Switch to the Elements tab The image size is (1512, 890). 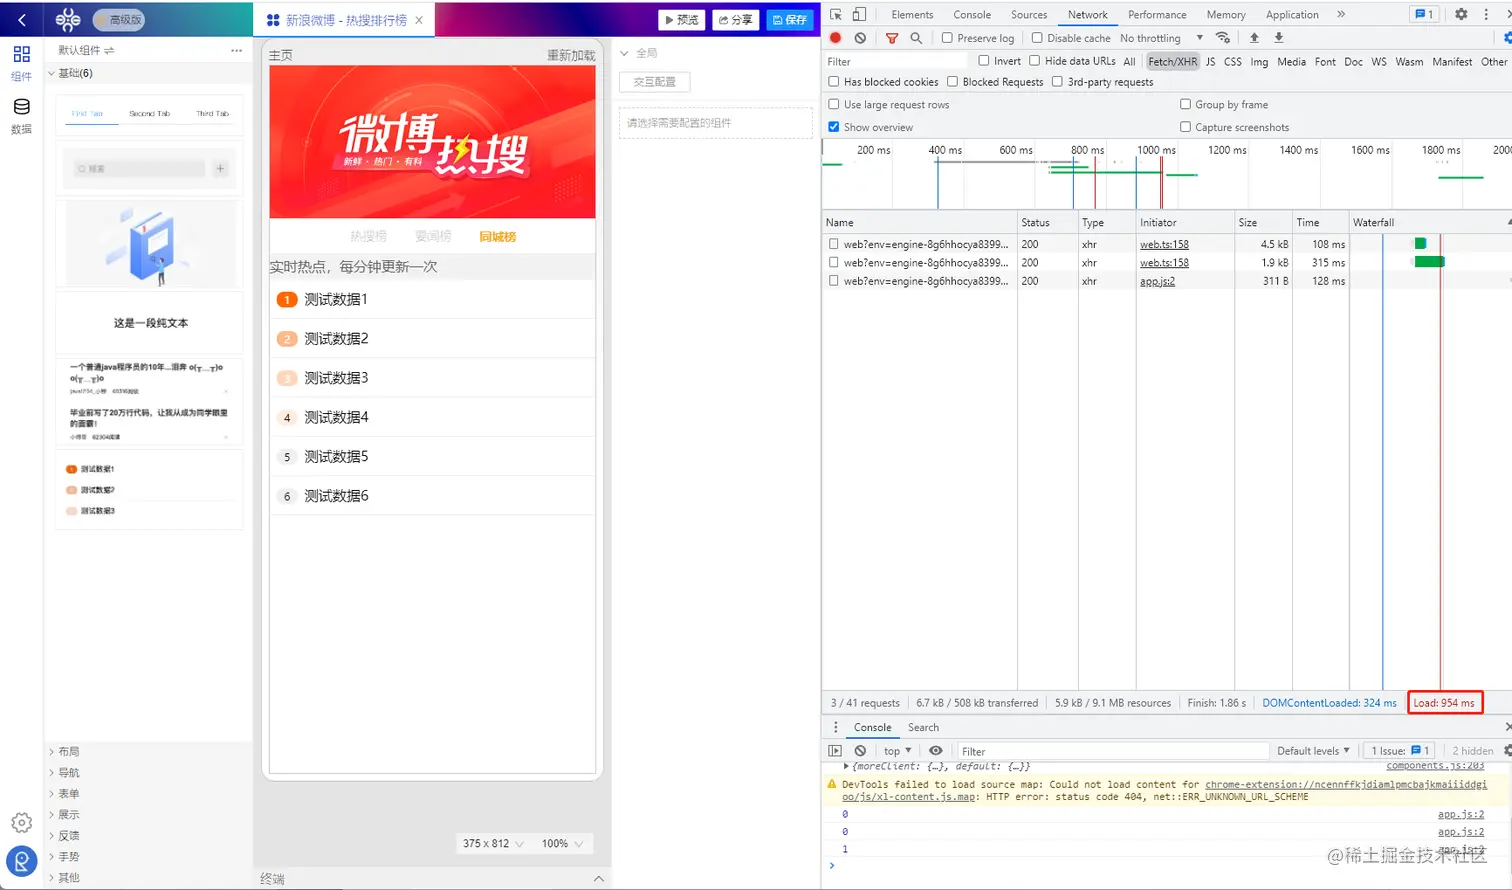pos(912,14)
